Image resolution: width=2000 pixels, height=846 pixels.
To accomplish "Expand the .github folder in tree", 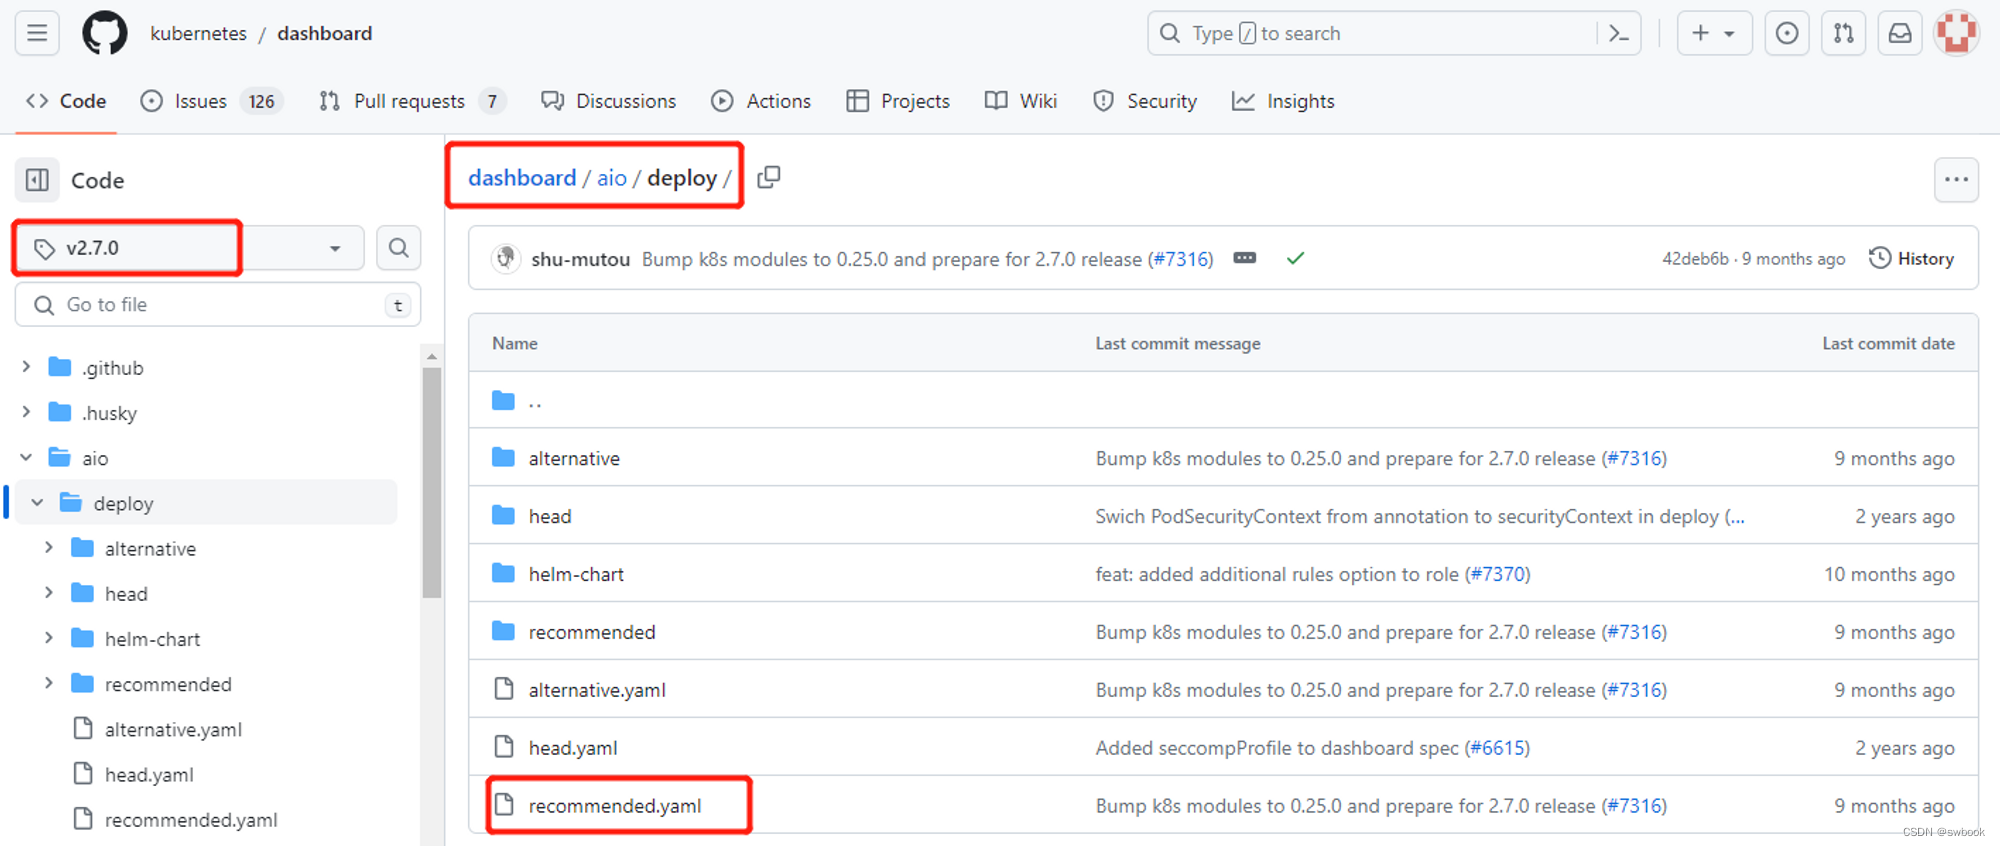I will (x=26, y=367).
